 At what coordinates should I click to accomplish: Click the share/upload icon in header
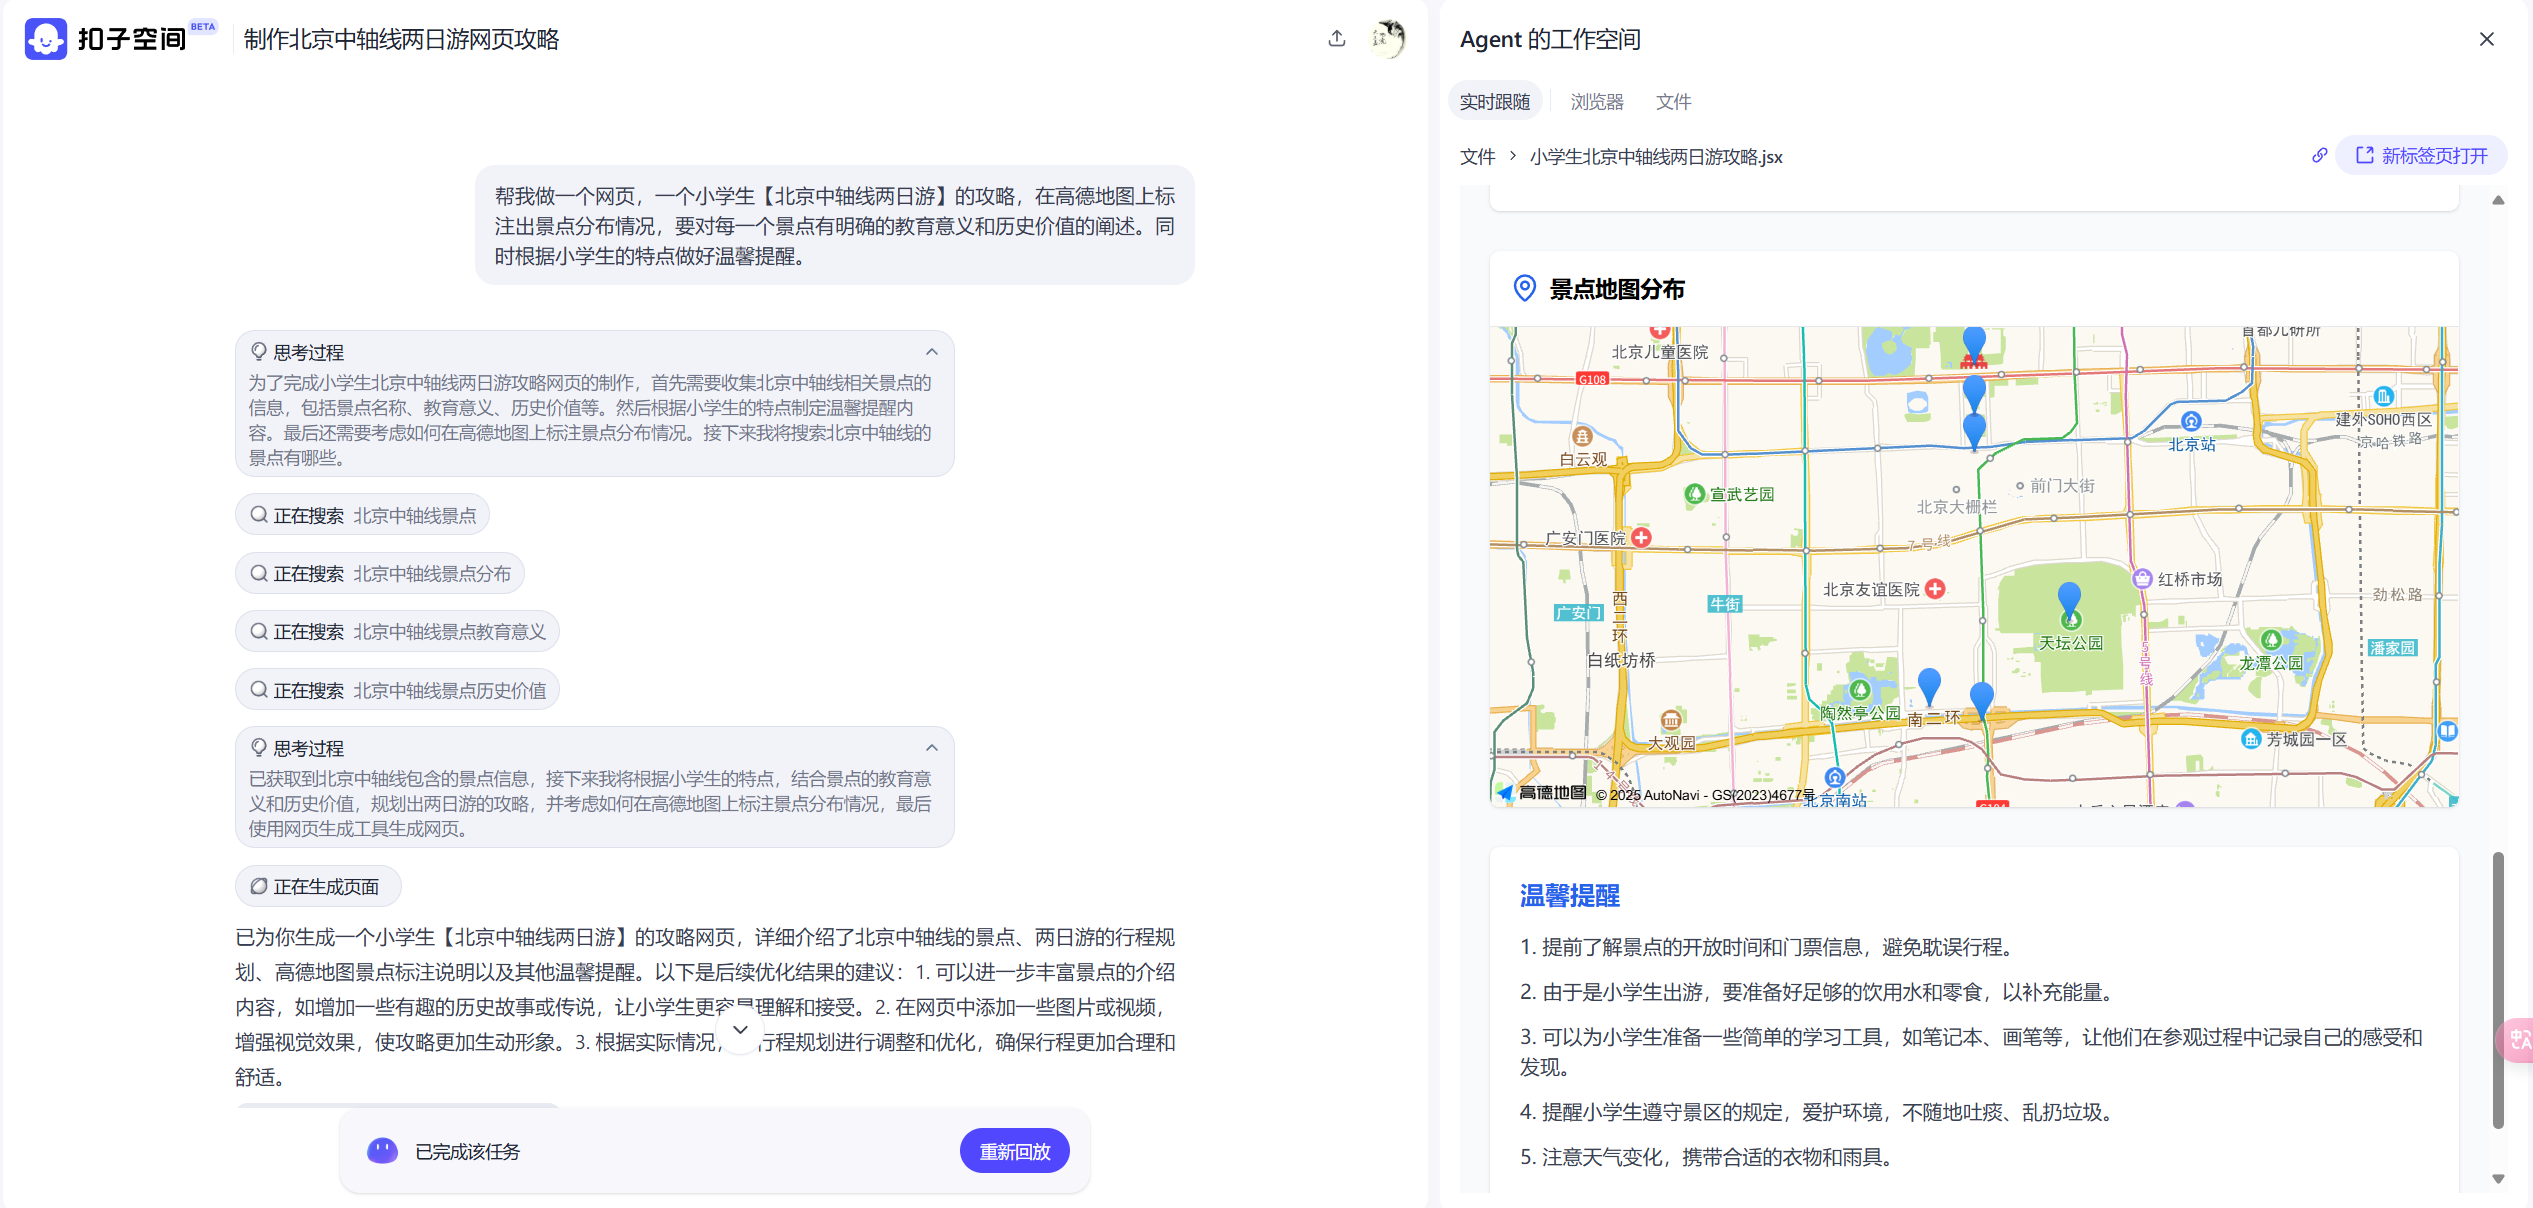click(1337, 39)
